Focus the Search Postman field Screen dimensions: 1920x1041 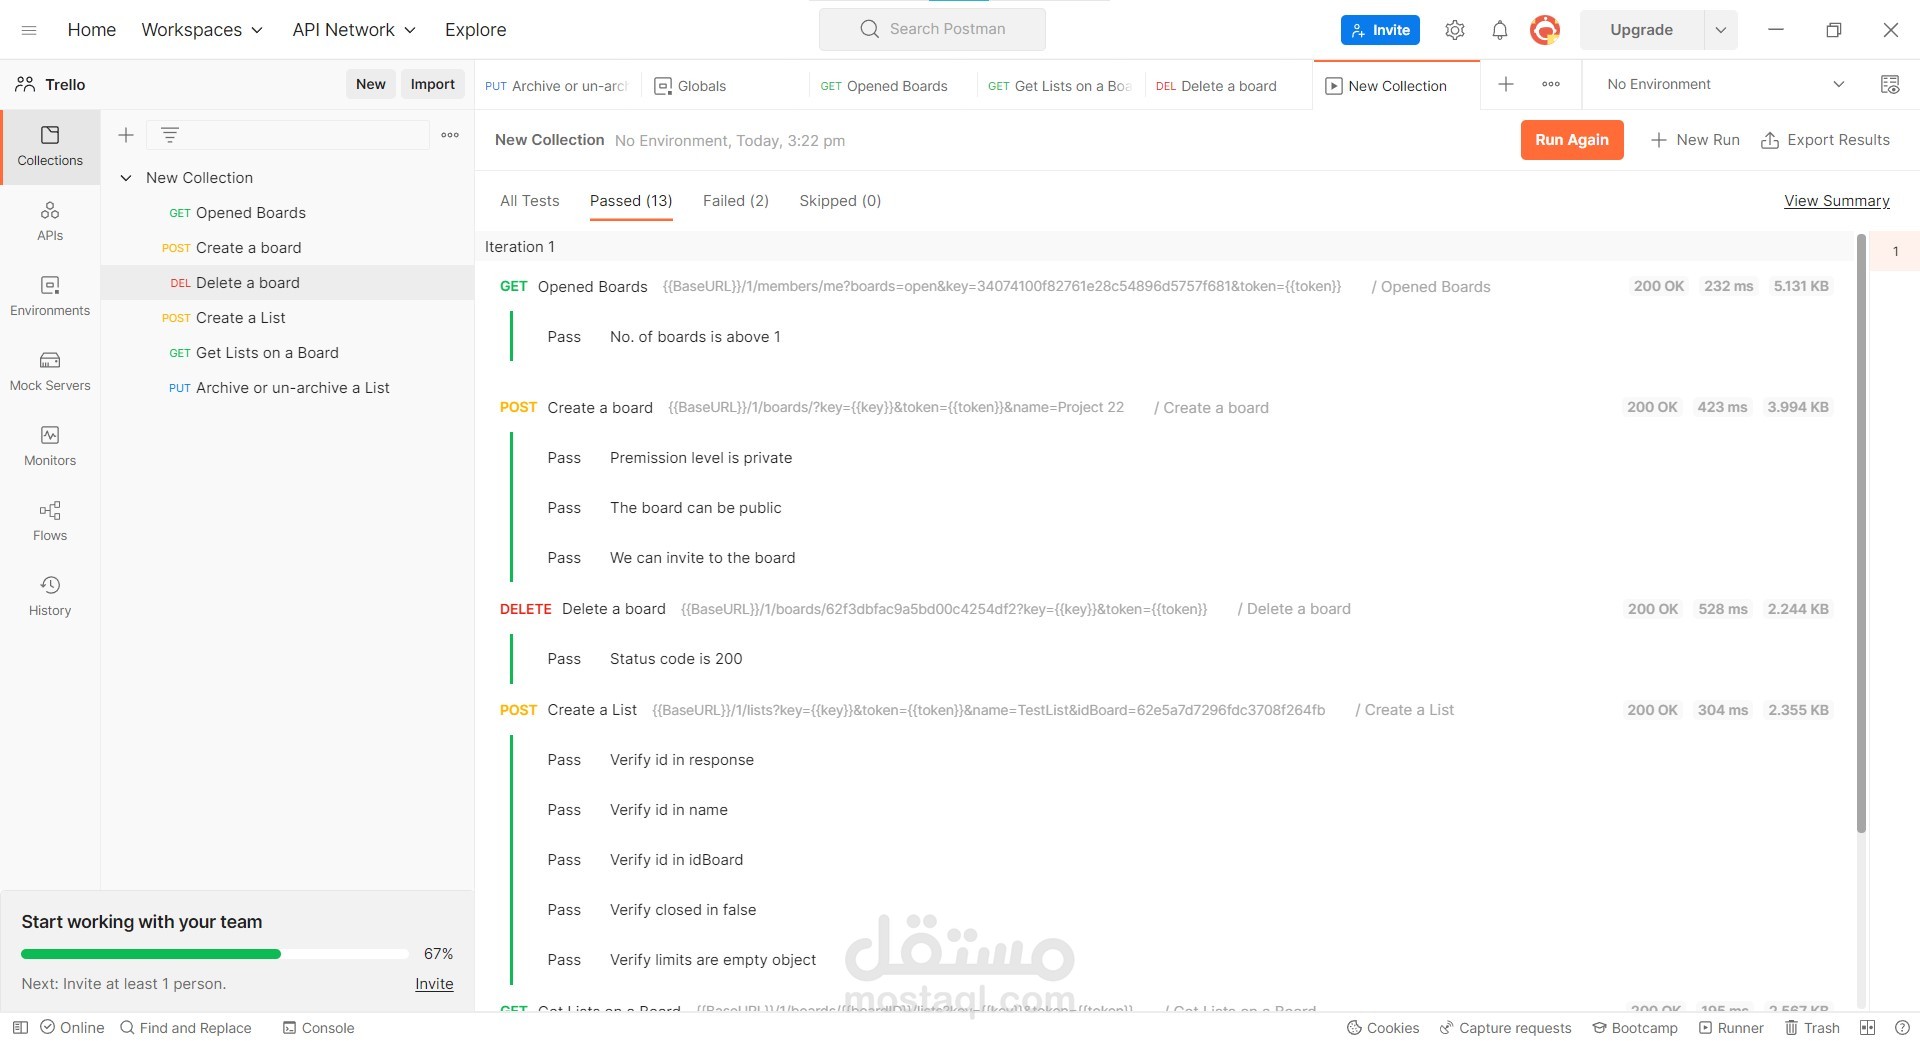click(x=932, y=29)
